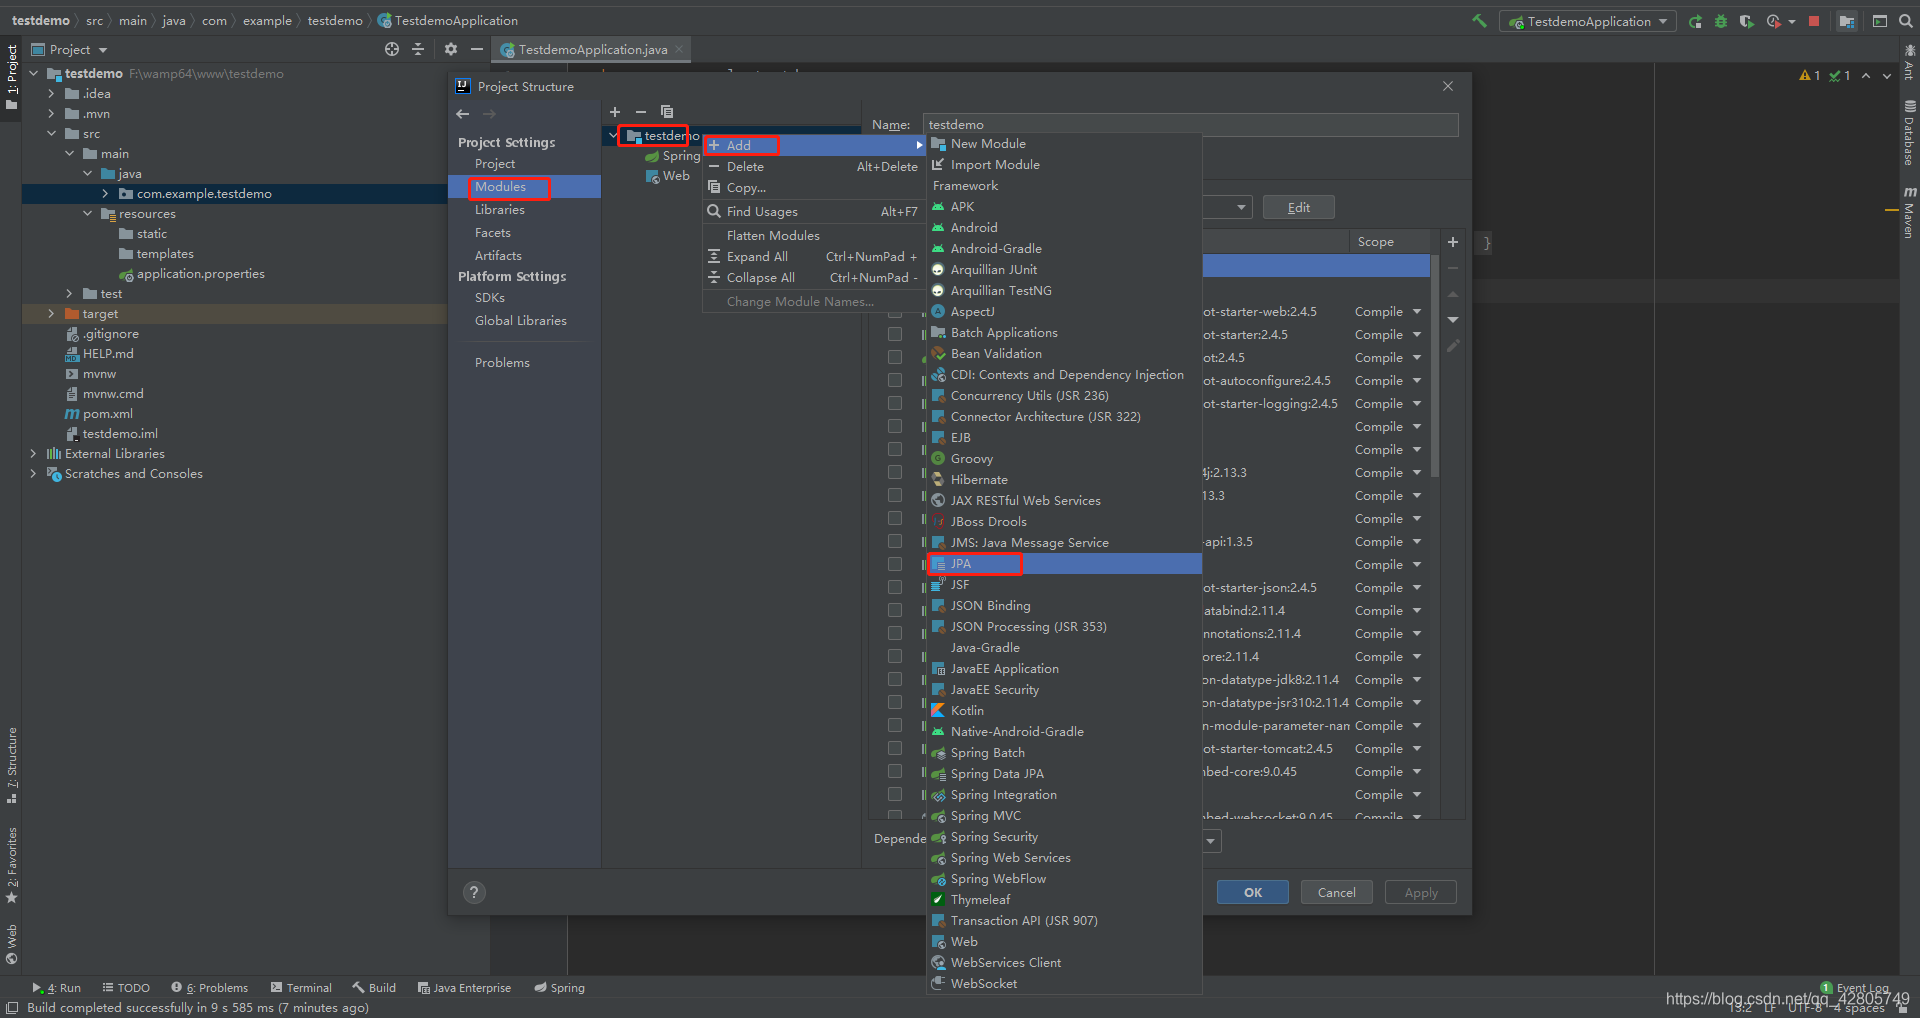Tick export checkbox for the ot-autoconfigure:2.4.5 row
The width and height of the screenshot is (1920, 1018).
click(895, 381)
